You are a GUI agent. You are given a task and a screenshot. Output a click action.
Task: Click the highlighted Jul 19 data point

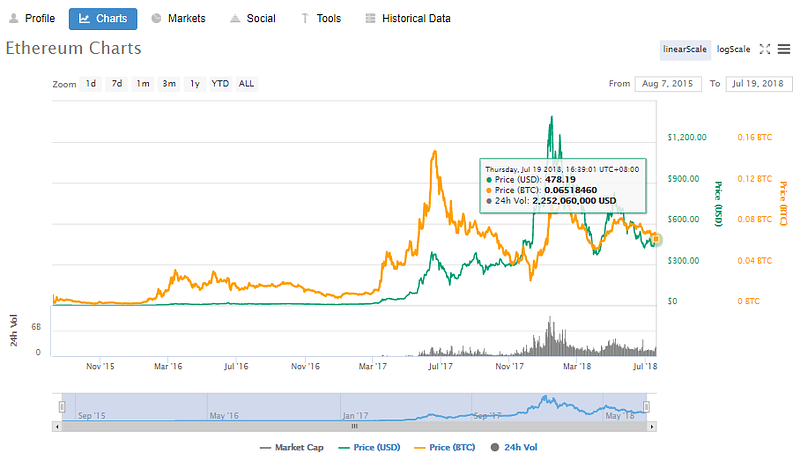pyautogui.click(x=656, y=239)
